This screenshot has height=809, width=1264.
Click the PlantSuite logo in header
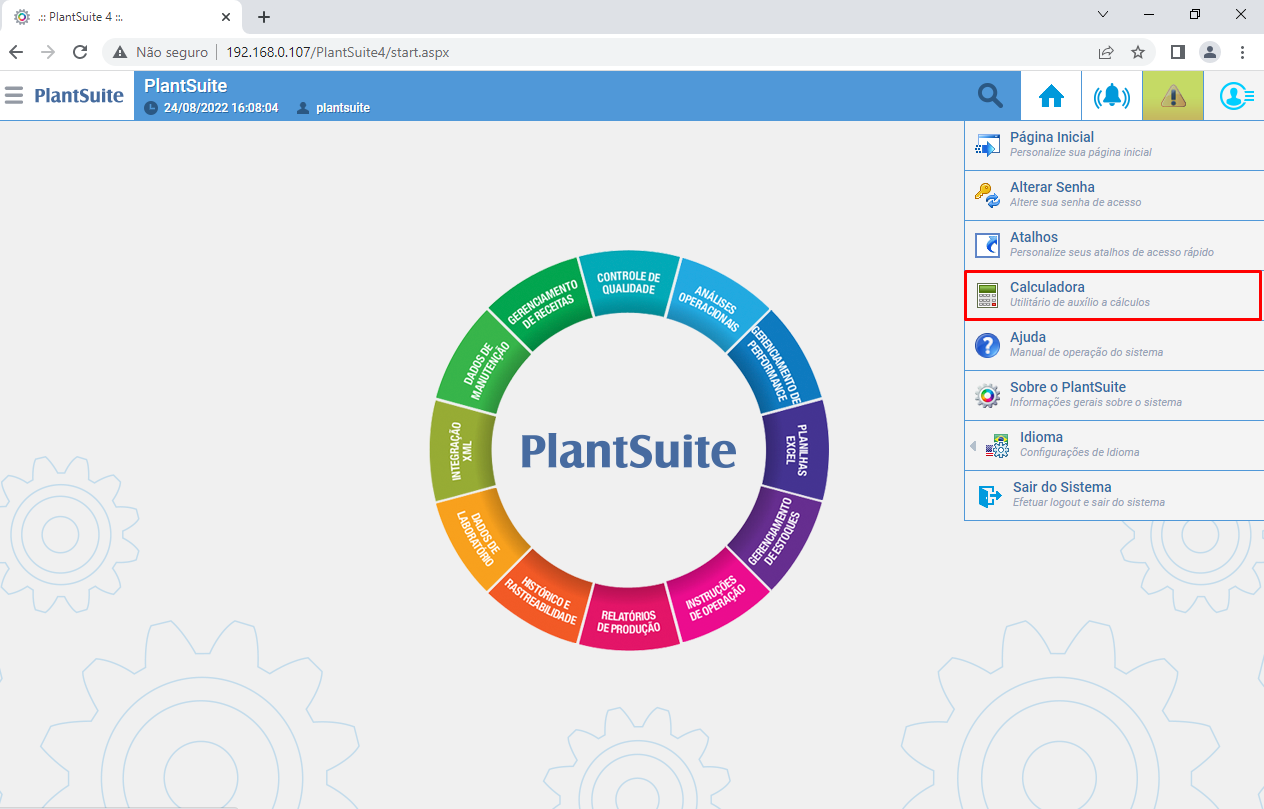[x=79, y=95]
